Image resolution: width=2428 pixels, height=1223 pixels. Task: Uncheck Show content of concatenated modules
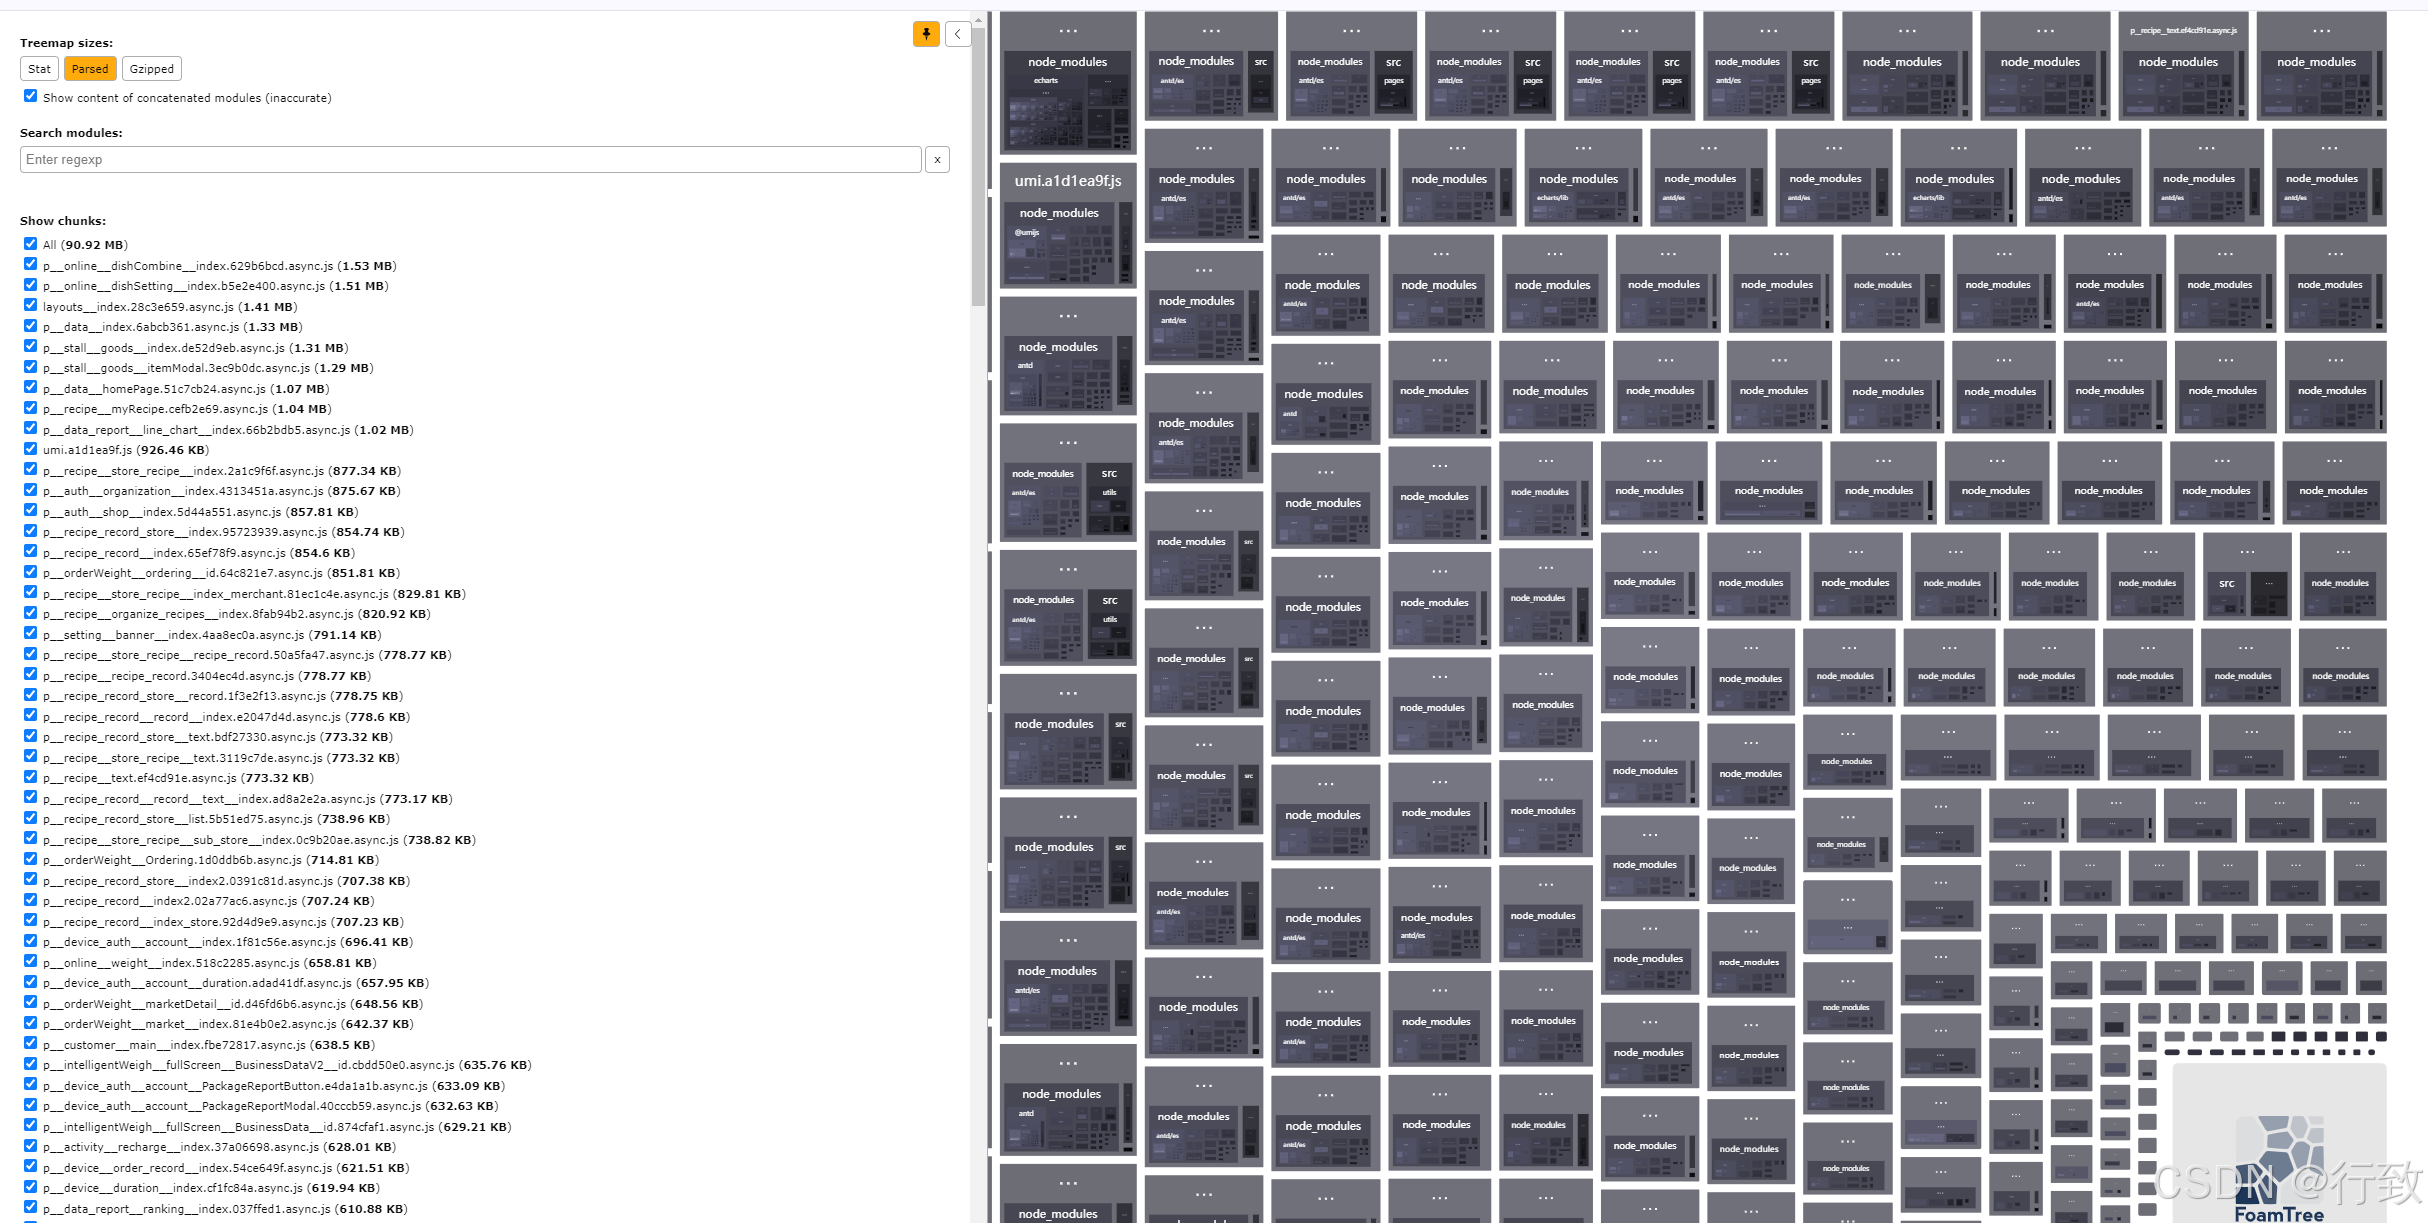point(30,95)
